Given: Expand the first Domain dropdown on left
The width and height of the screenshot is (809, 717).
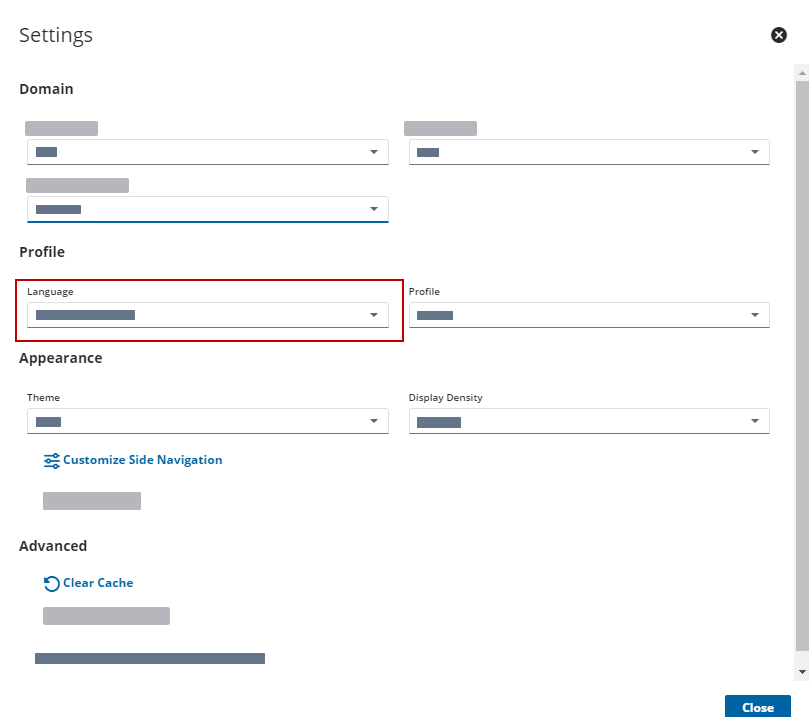Looking at the screenshot, I should tap(207, 152).
